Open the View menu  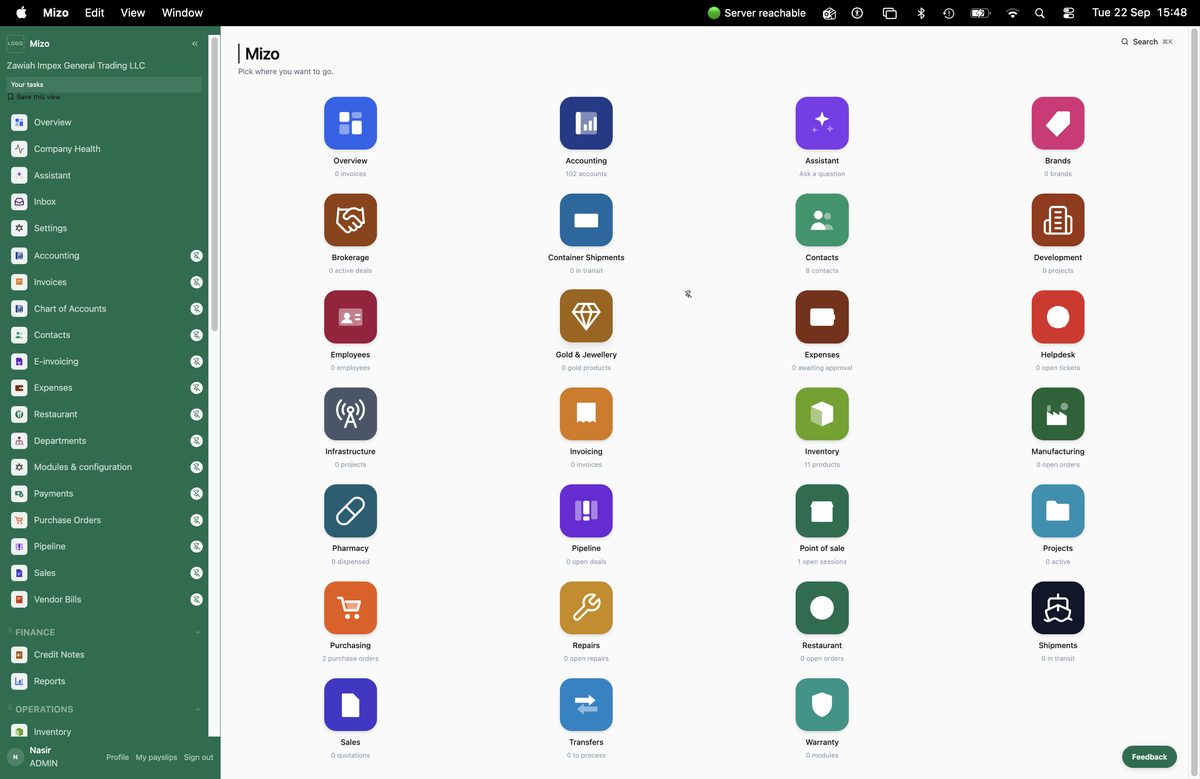pos(132,13)
